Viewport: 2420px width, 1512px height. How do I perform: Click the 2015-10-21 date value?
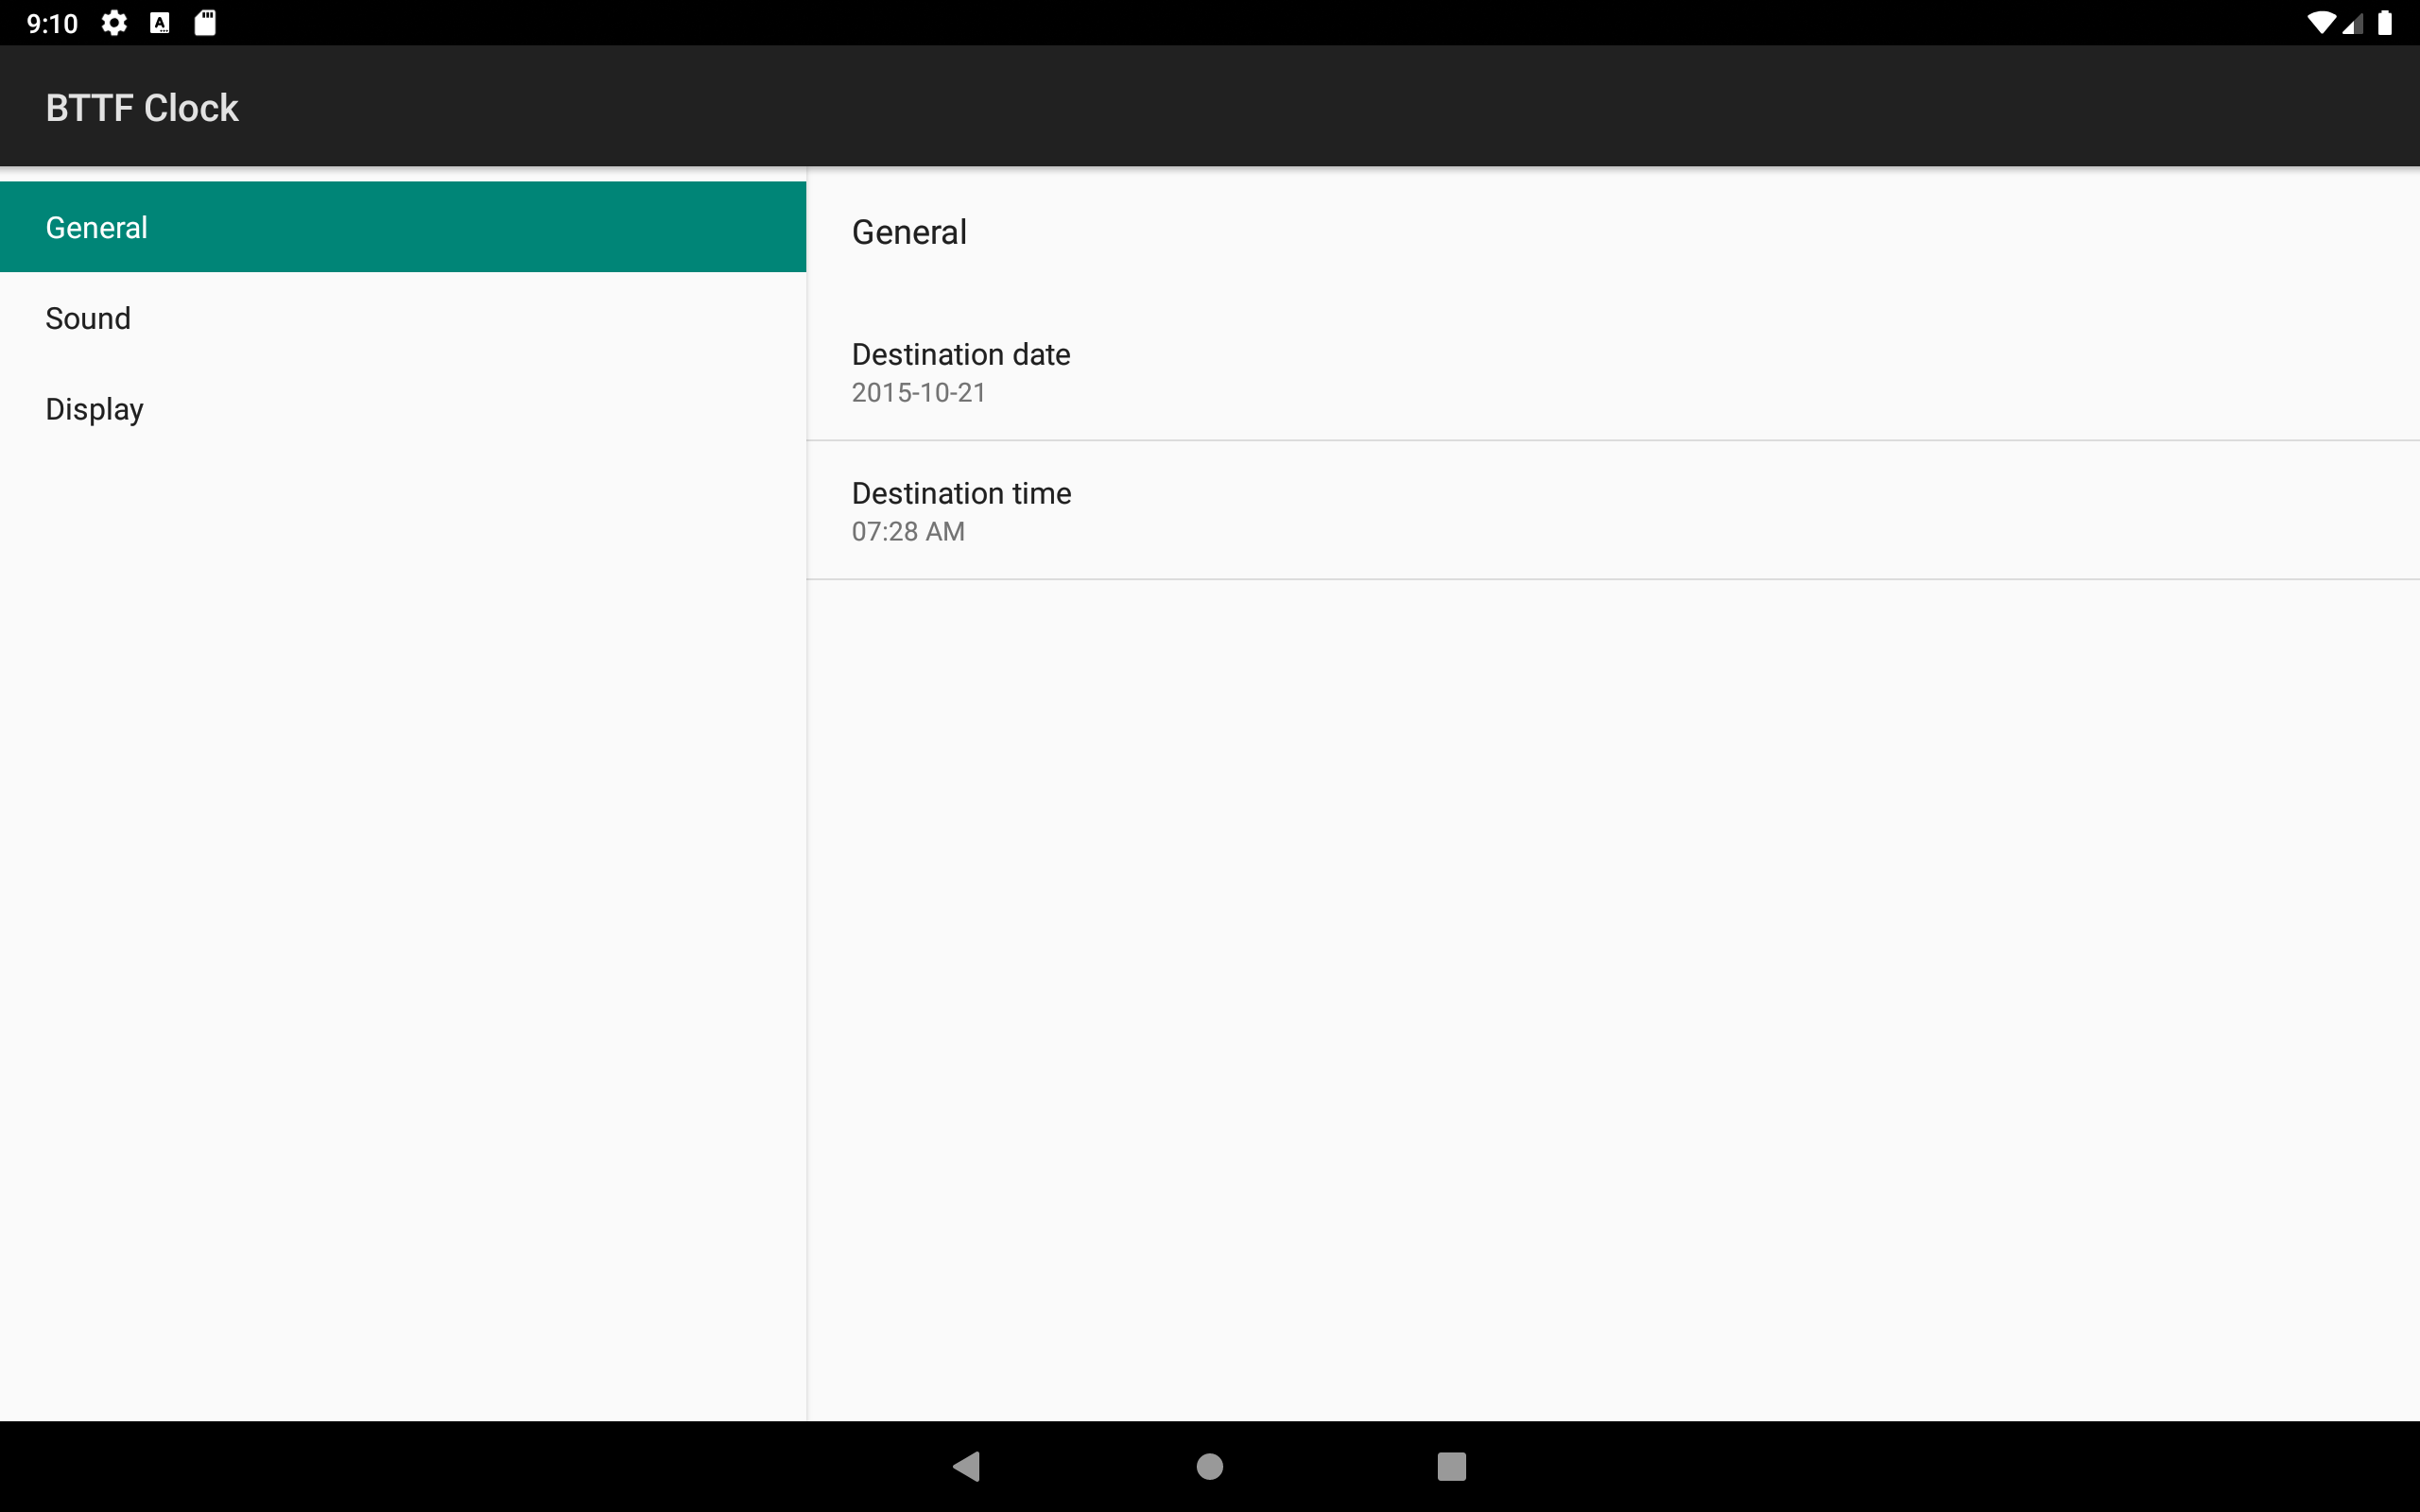coord(918,393)
